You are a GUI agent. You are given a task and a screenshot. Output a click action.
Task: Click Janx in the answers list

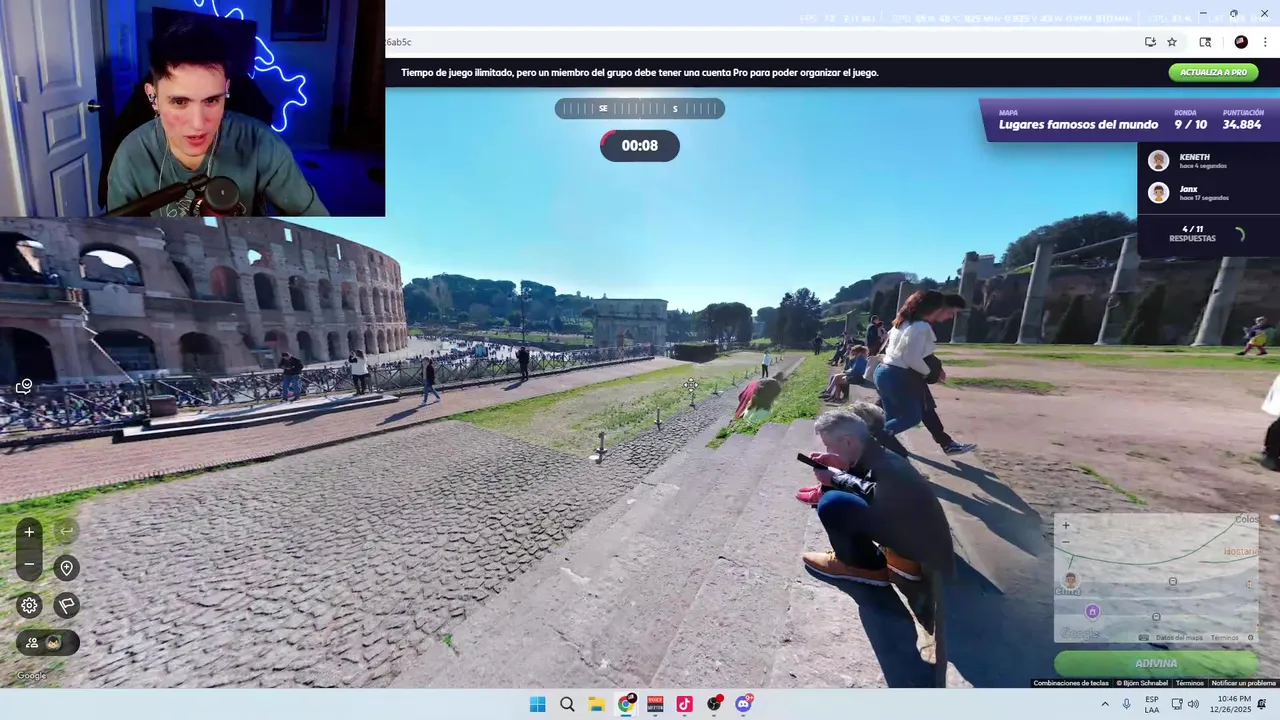pyautogui.click(x=1188, y=189)
